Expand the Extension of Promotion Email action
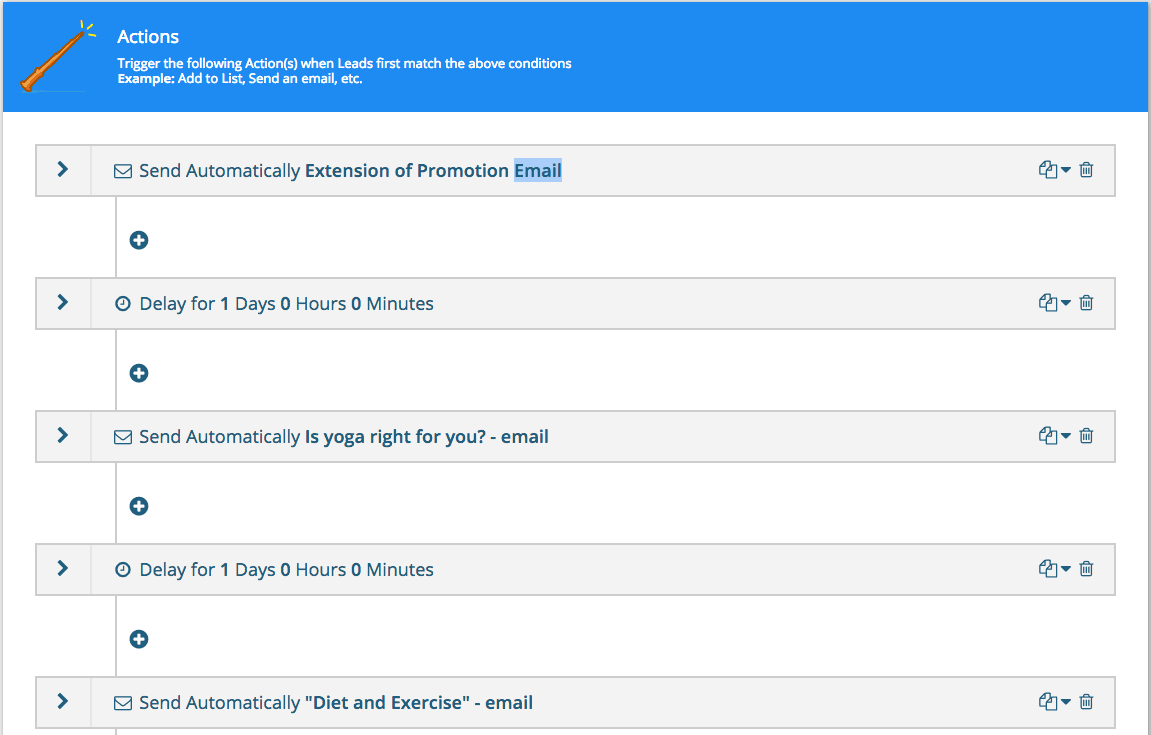 coord(63,170)
